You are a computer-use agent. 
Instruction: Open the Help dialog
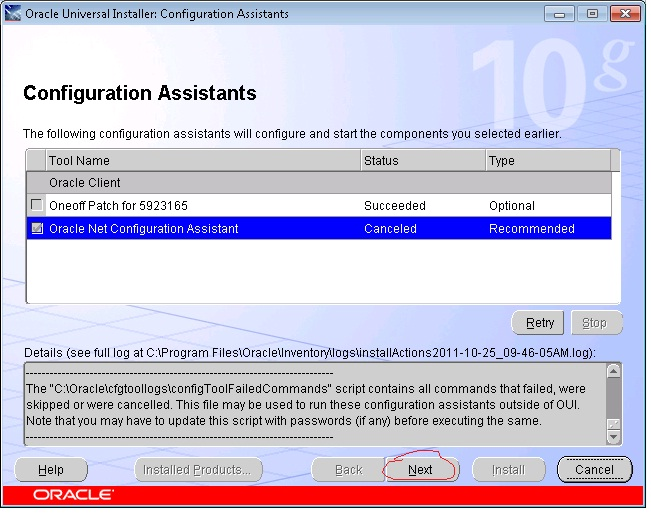(51, 470)
